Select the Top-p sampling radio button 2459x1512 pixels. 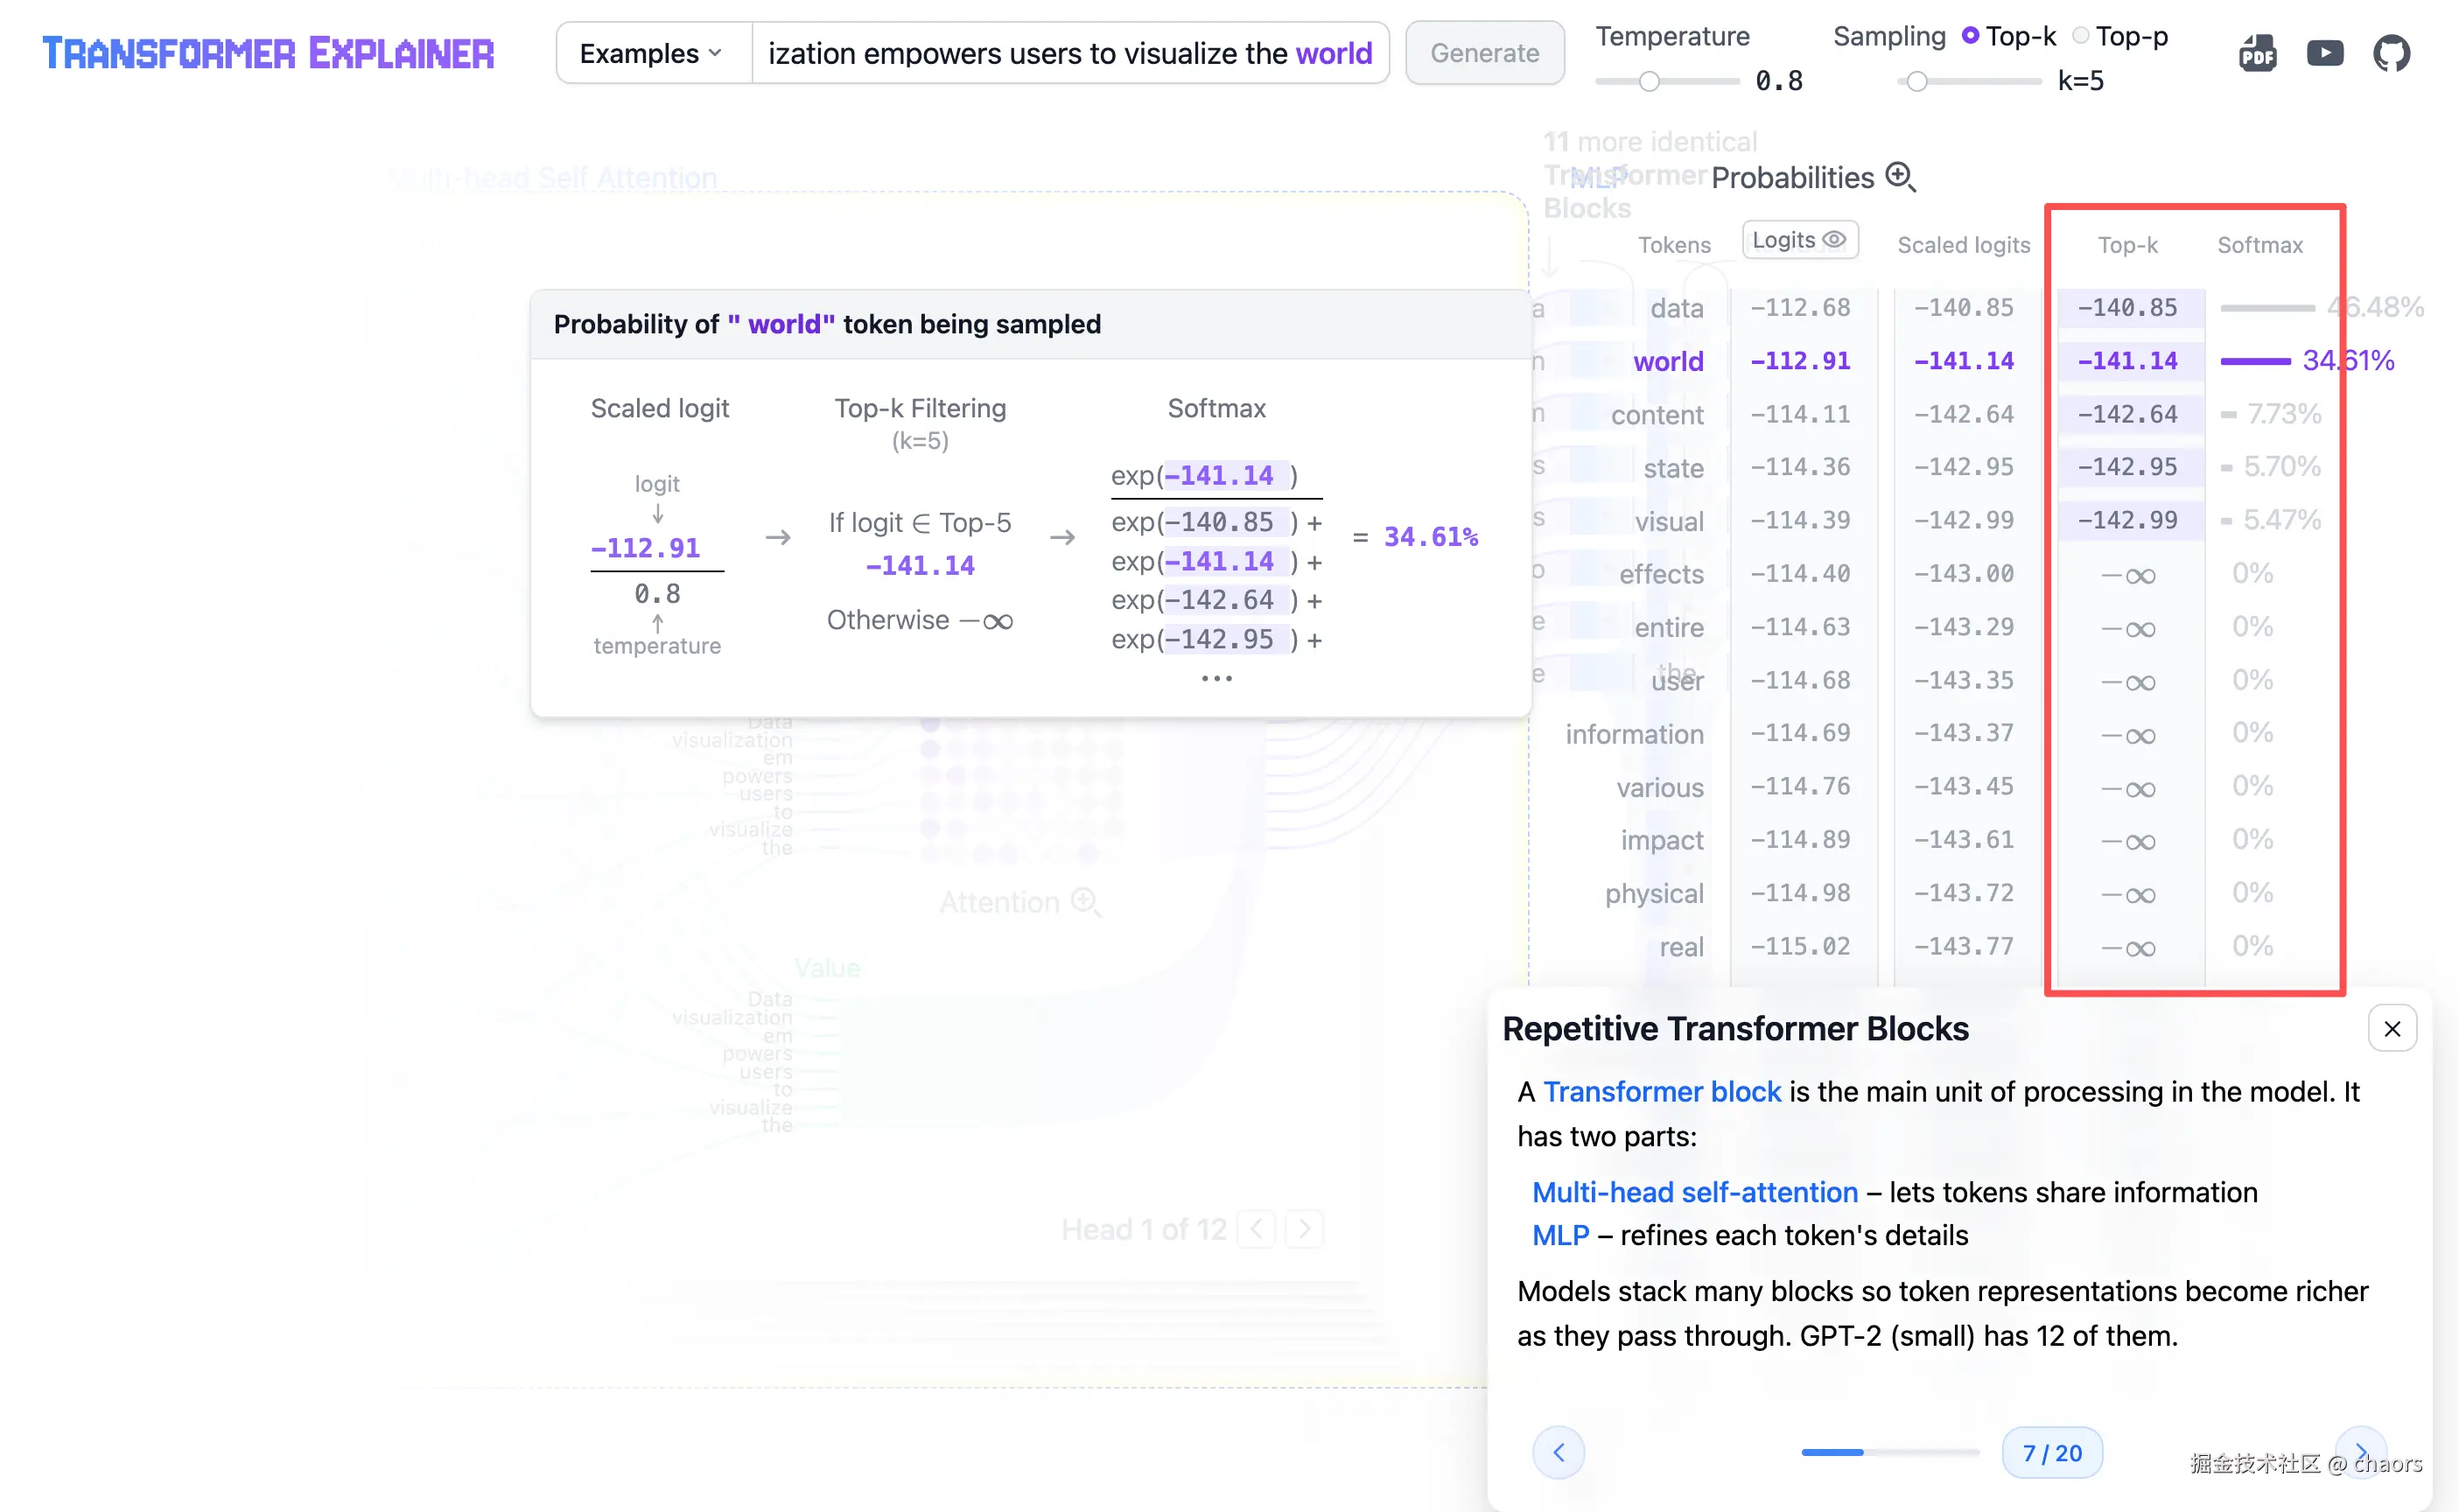point(2080,36)
